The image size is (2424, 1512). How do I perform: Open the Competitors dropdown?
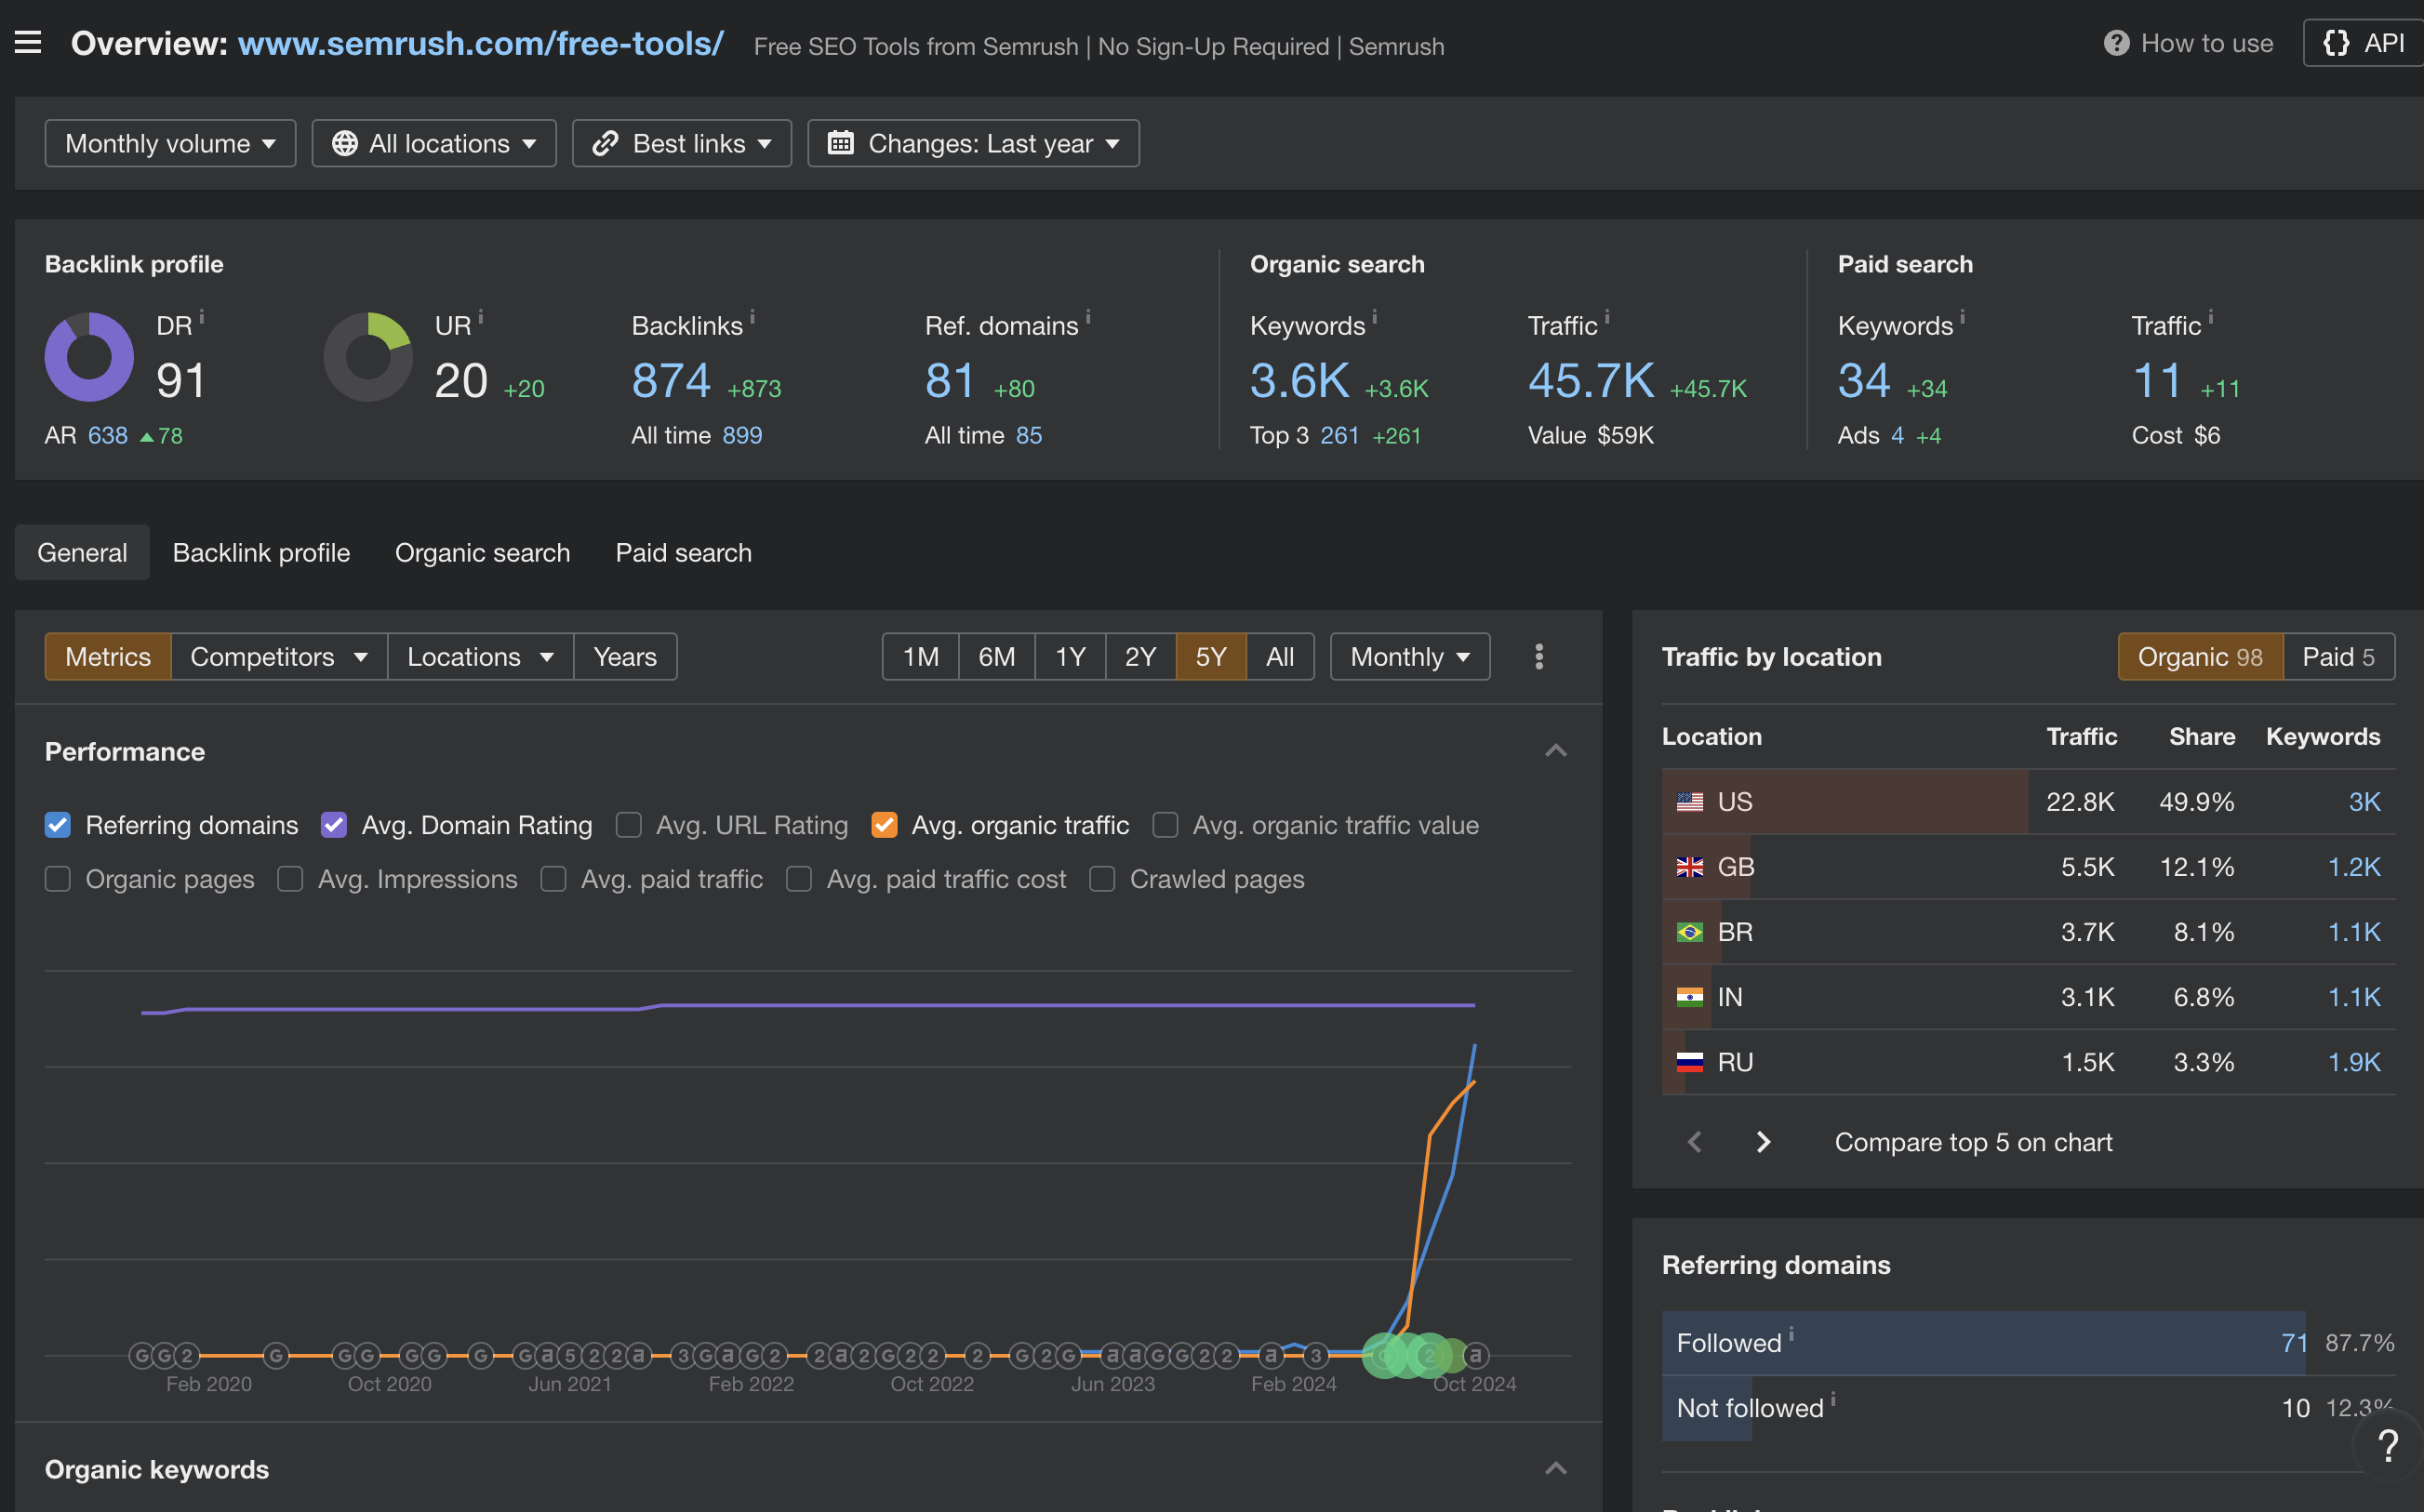point(279,657)
